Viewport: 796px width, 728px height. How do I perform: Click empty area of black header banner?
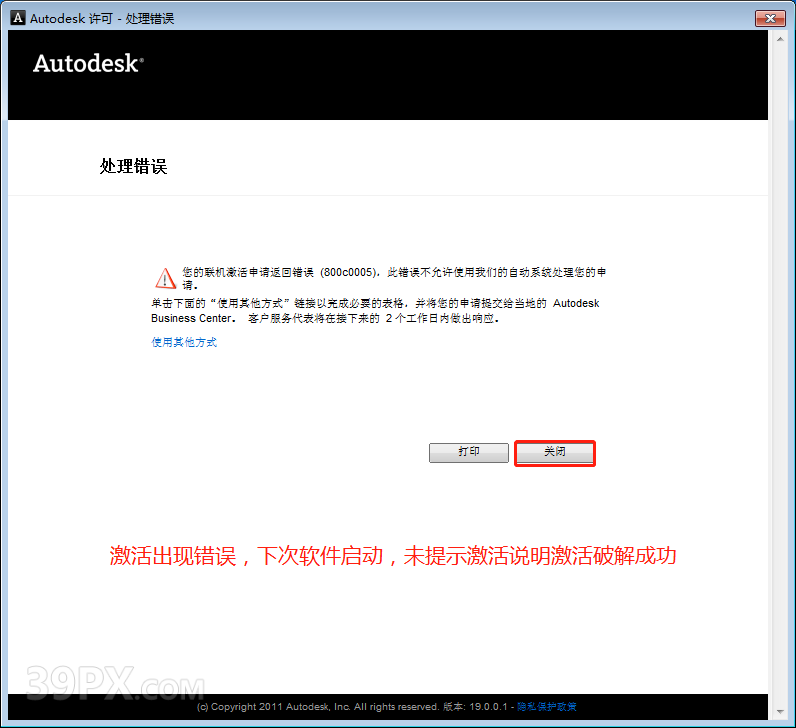click(x=450, y=75)
